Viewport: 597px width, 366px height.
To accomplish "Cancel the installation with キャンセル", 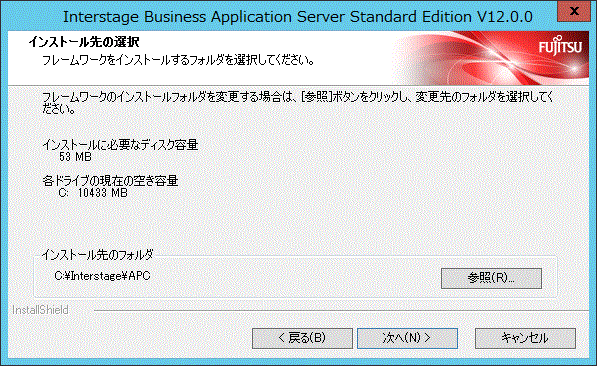I will (x=525, y=338).
